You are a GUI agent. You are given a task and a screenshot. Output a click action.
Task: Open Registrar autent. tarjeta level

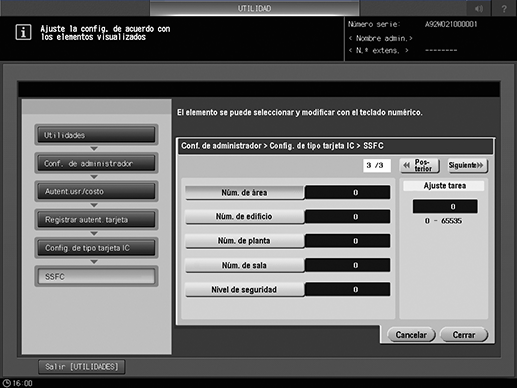pyautogui.click(x=96, y=220)
